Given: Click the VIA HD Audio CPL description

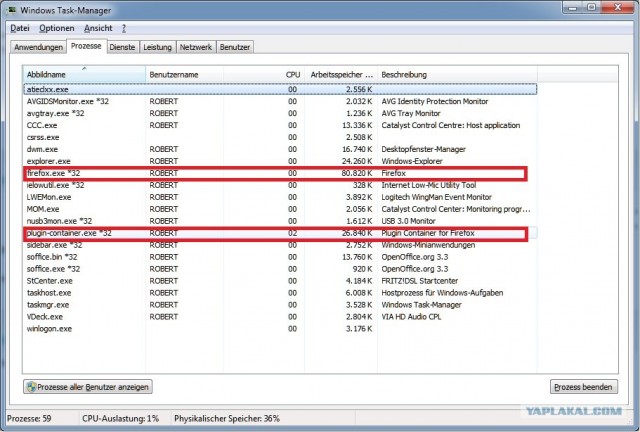Looking at the screenshot, I should click(411, 316).
